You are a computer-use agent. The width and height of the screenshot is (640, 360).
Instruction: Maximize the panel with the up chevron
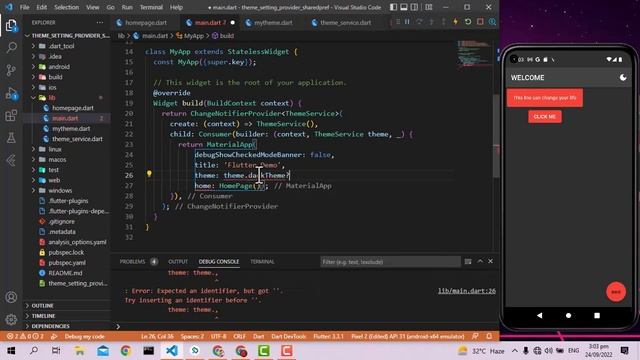point(480,261)
